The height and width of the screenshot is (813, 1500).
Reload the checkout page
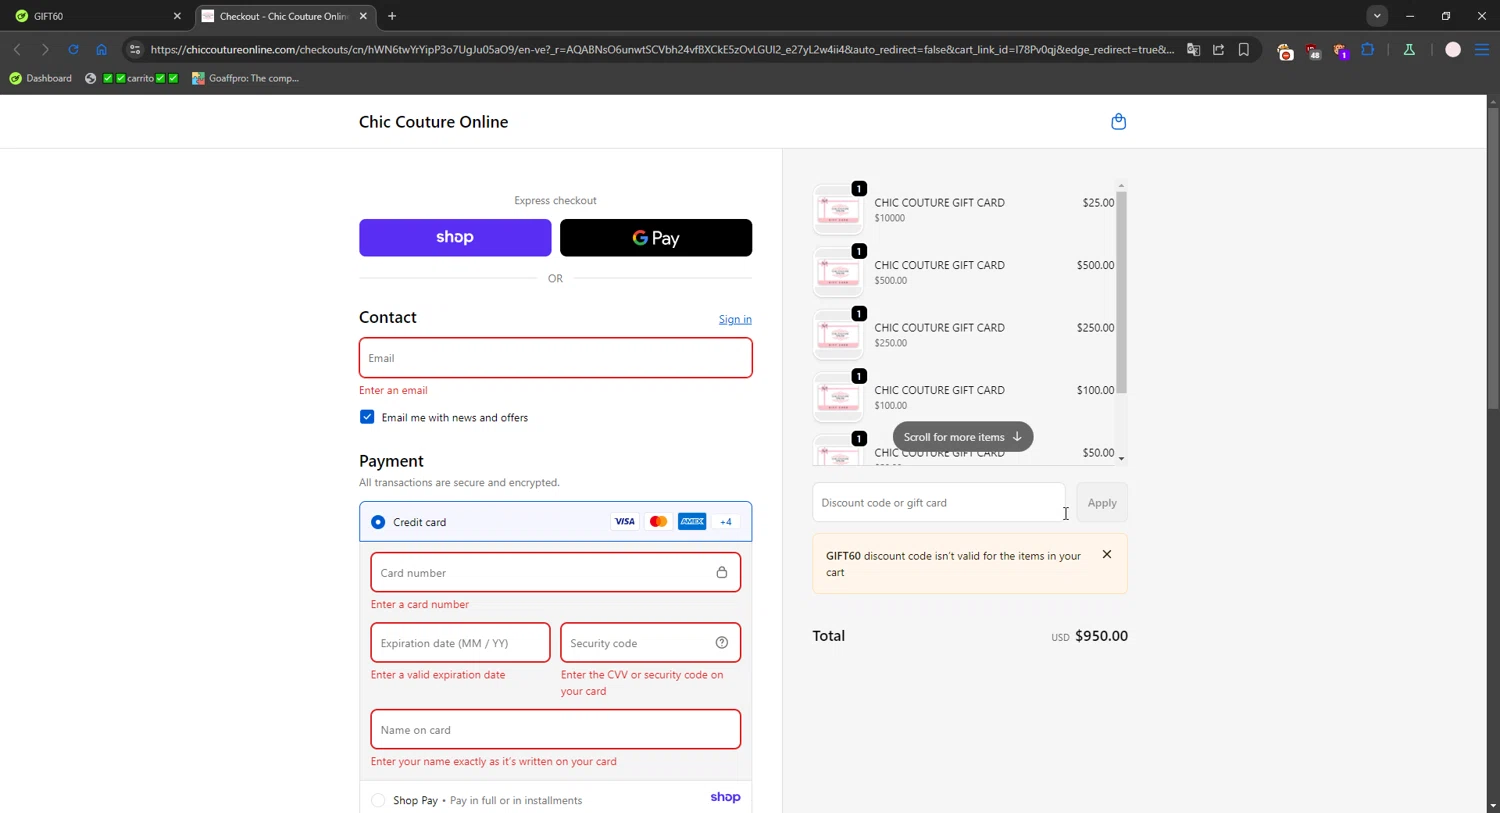(73, 49)
